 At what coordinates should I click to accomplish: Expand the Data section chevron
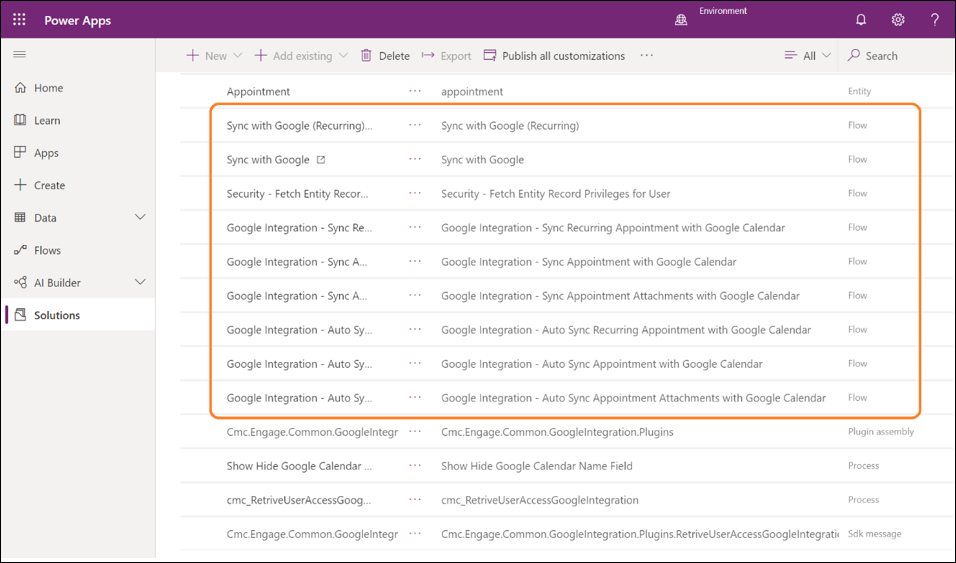[140, 218]
